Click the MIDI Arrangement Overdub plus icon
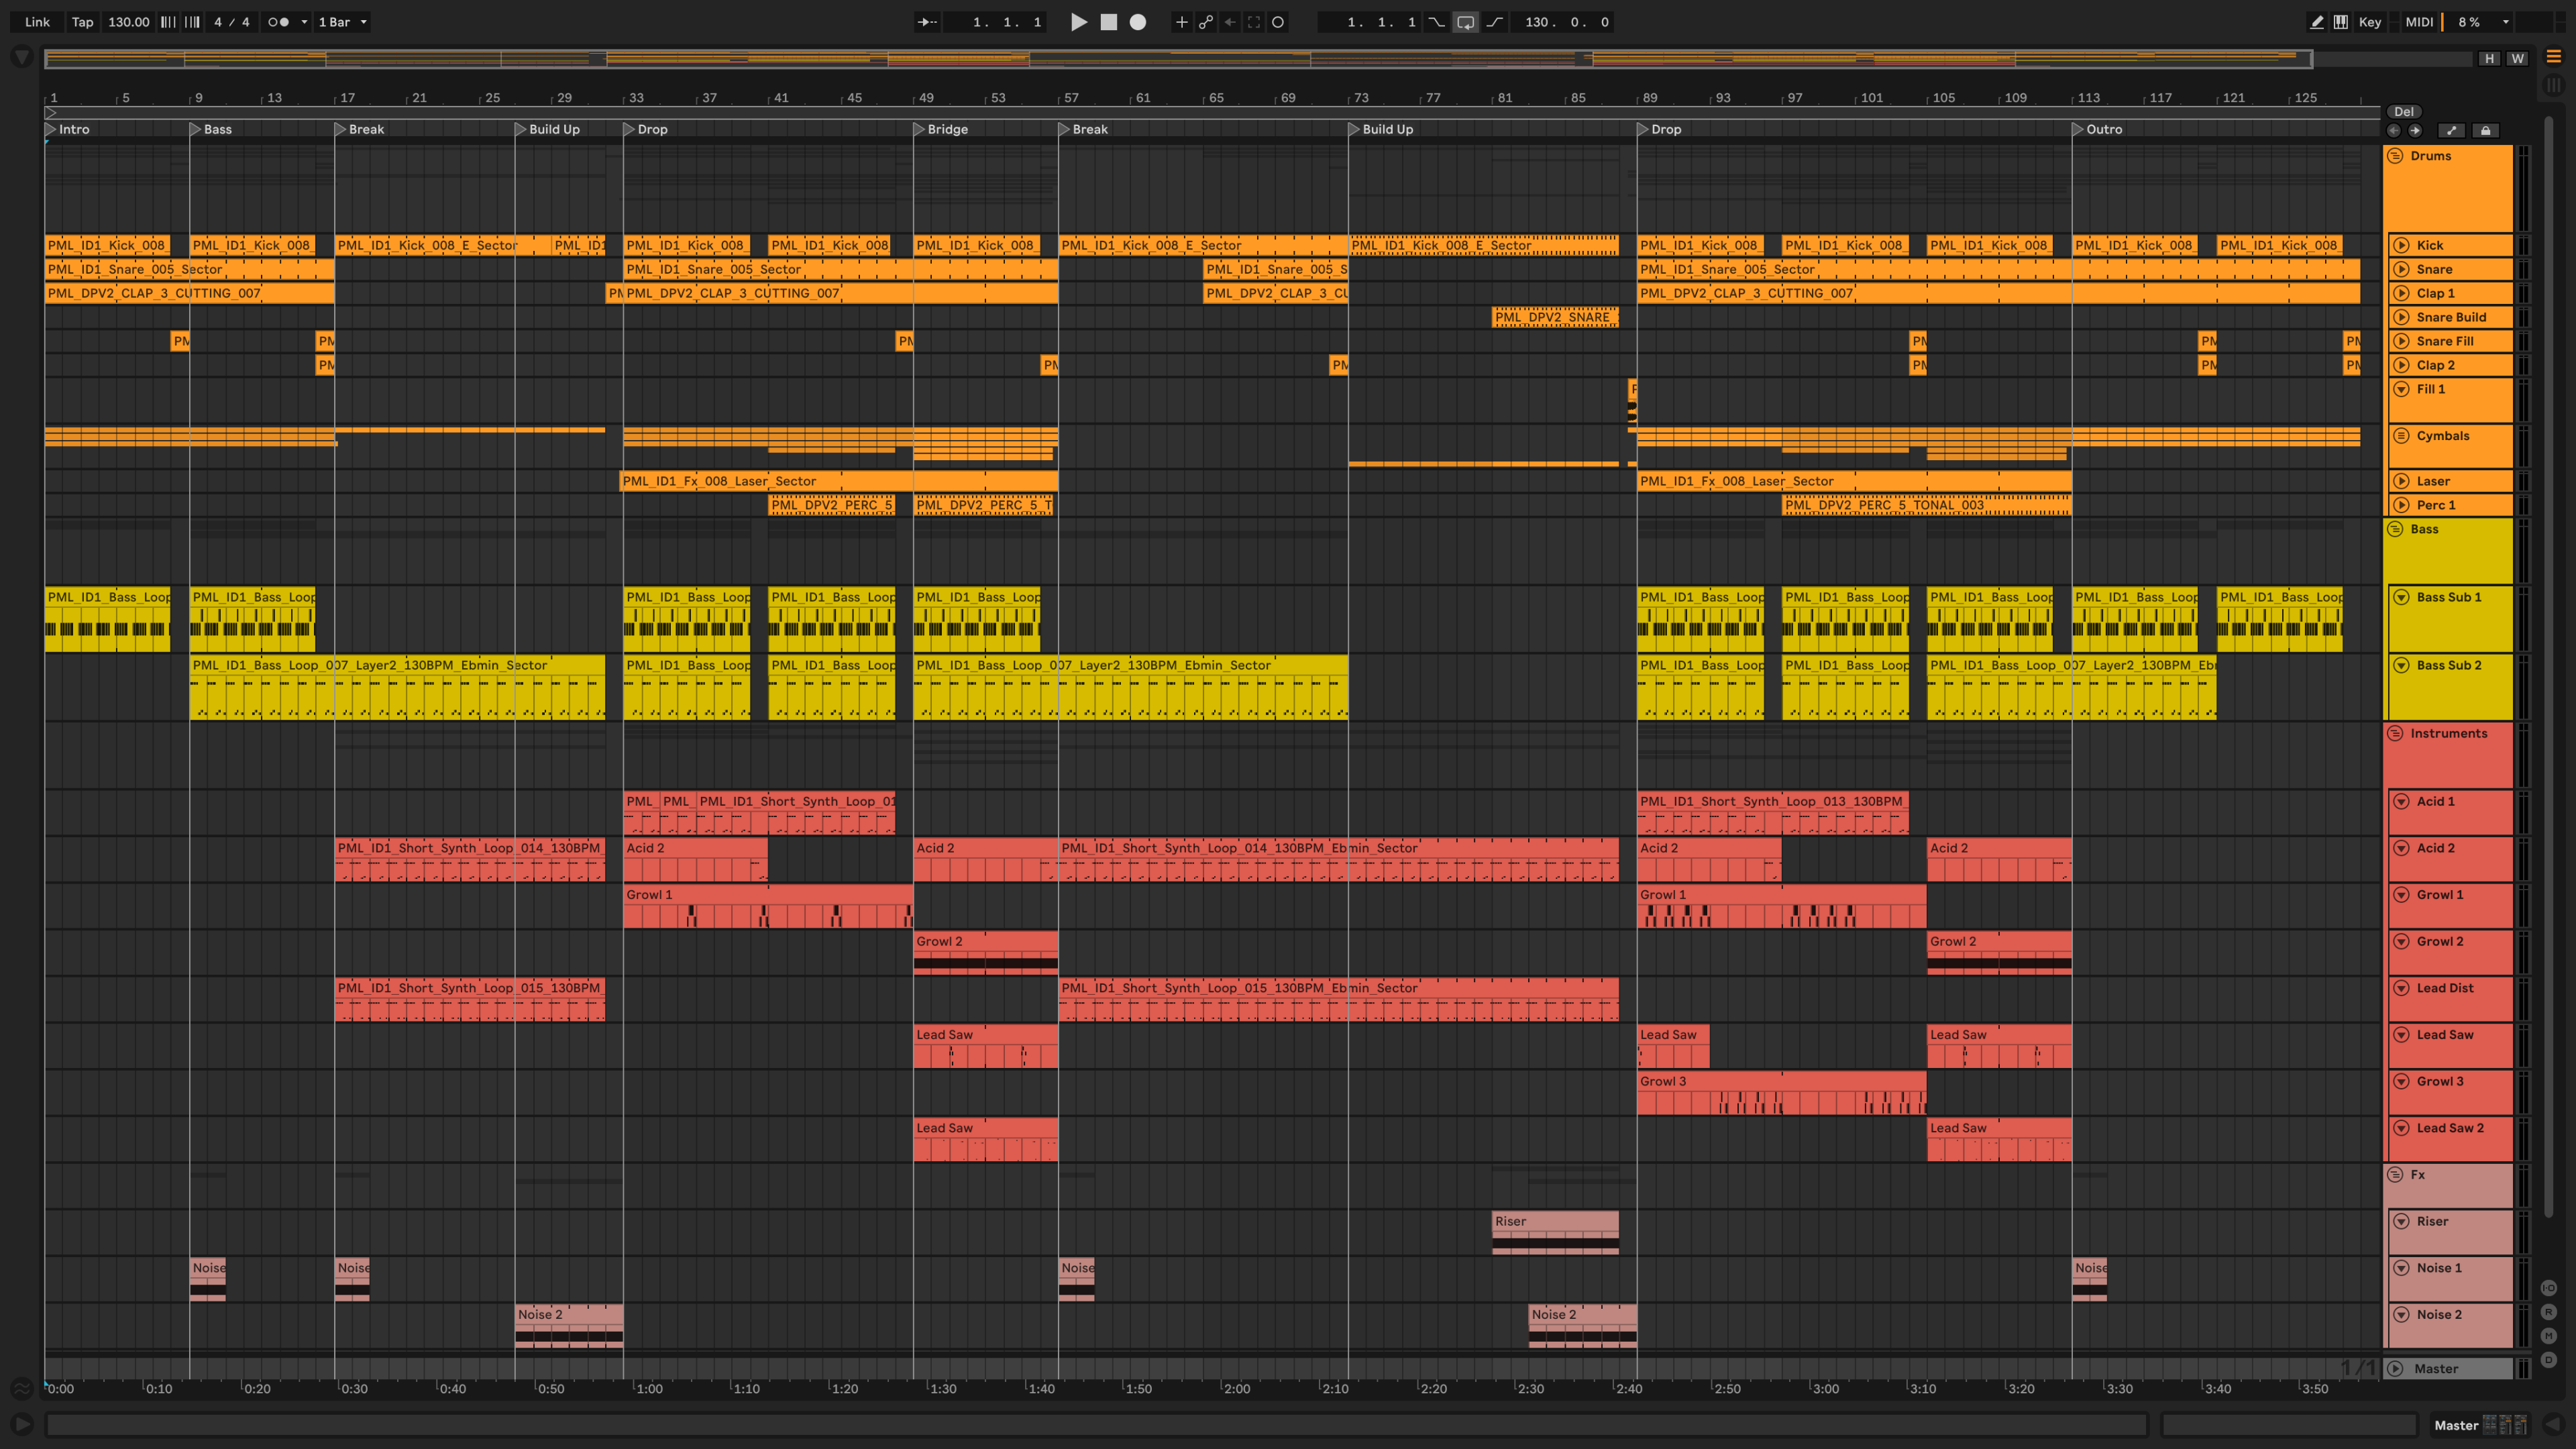This screenshot has width=2576, height=1449. (x=1181, y=22)
